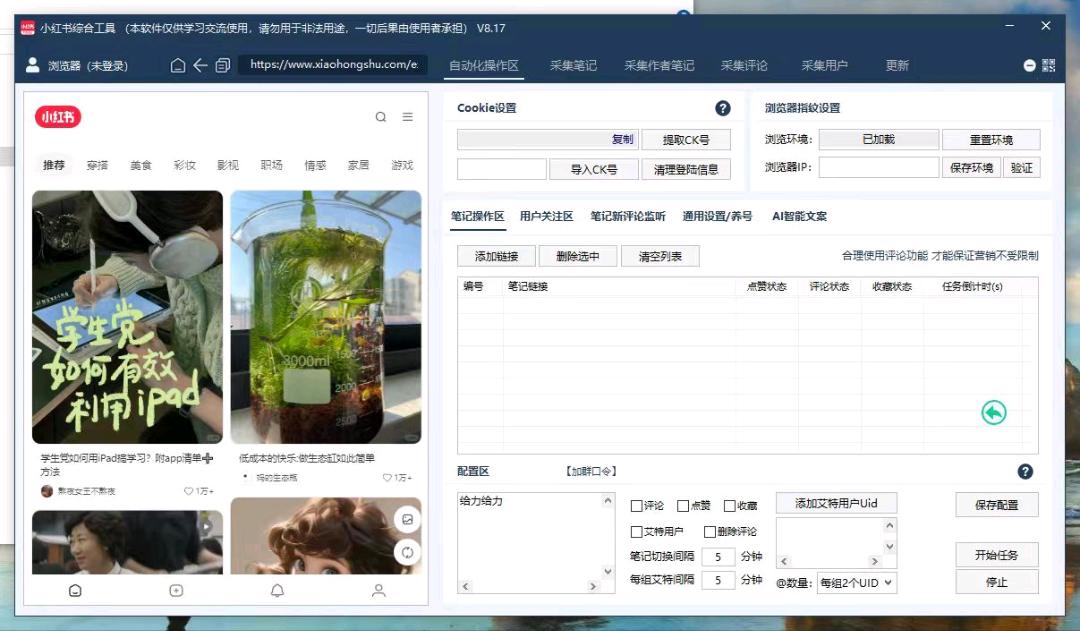
Task: Click the 复制 button in Cookie field
Action: click(622, 139)
